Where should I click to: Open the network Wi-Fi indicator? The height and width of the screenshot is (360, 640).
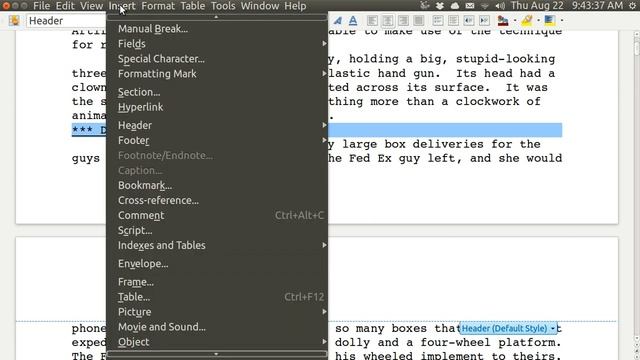(485, 6)
